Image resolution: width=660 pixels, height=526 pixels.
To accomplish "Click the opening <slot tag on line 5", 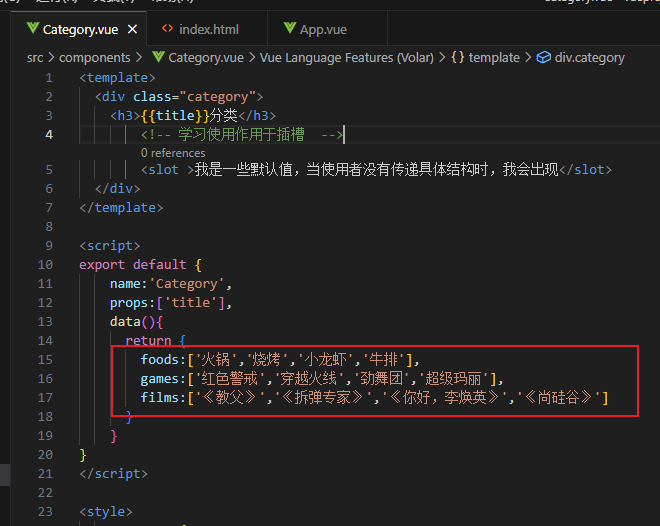I will tap(160, 170).
